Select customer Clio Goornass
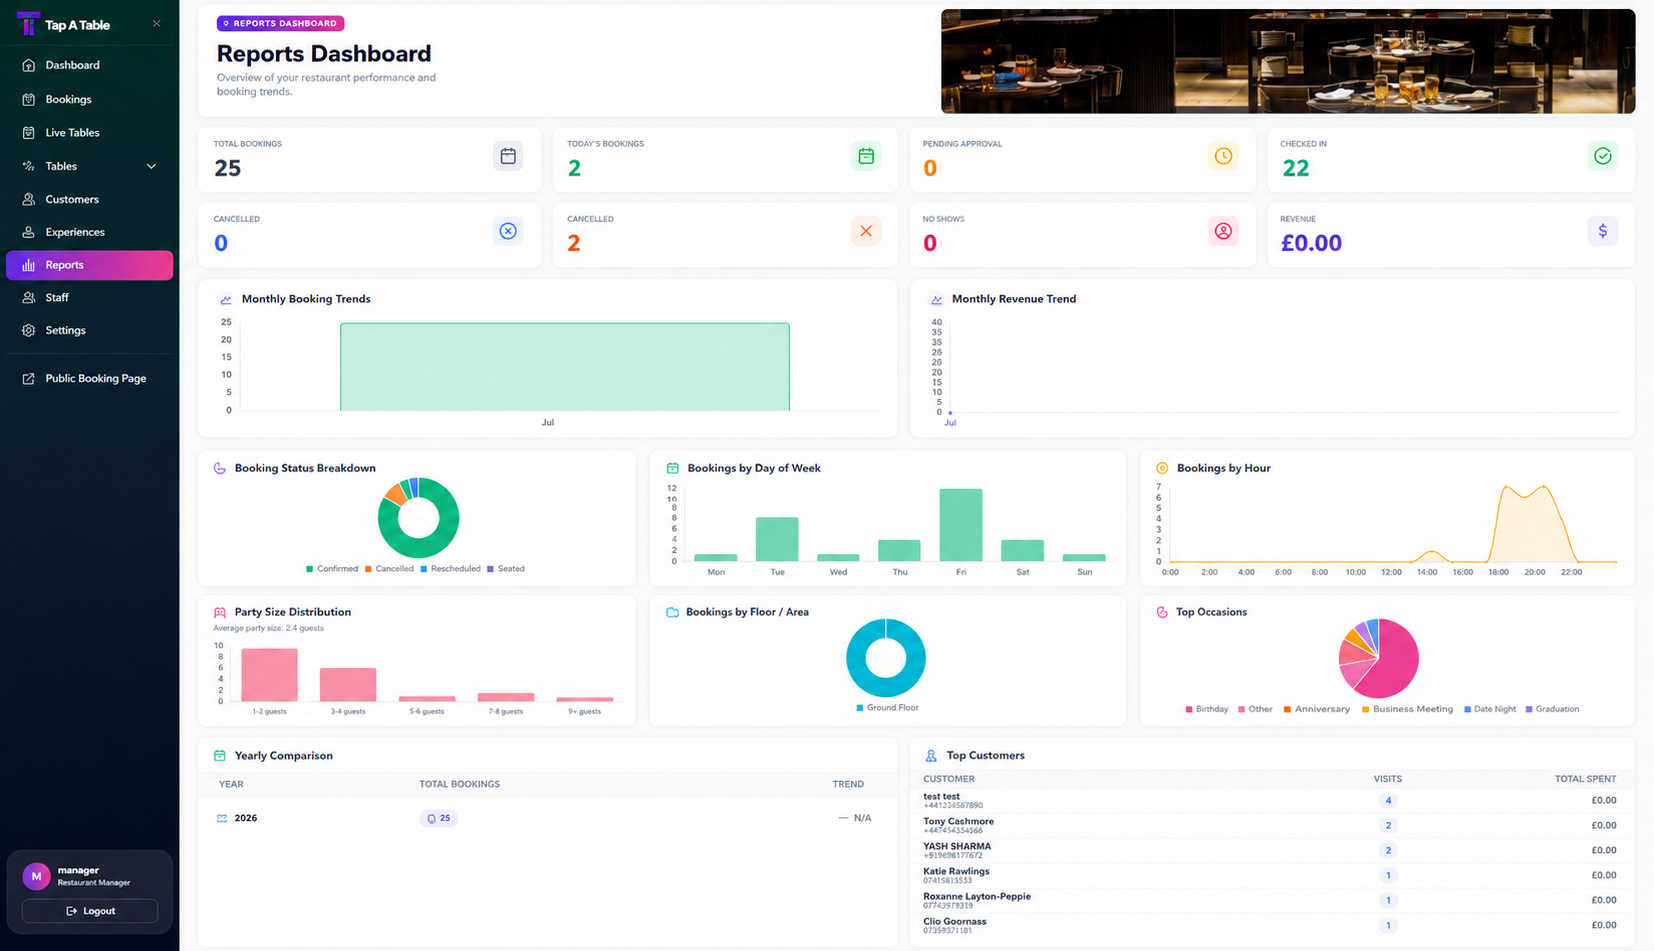 click(1272, 925)
